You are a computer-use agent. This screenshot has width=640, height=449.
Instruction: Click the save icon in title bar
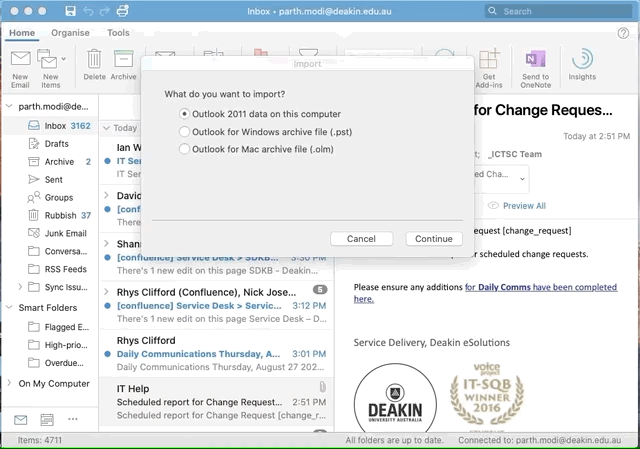[70, 11]
